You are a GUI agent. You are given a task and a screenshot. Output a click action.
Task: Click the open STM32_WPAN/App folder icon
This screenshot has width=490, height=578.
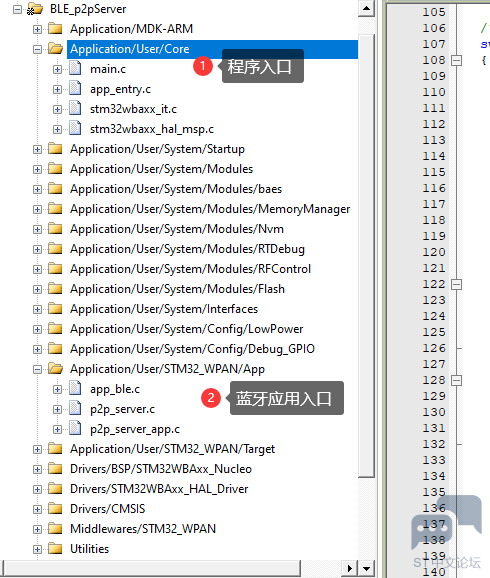point(55,368)
